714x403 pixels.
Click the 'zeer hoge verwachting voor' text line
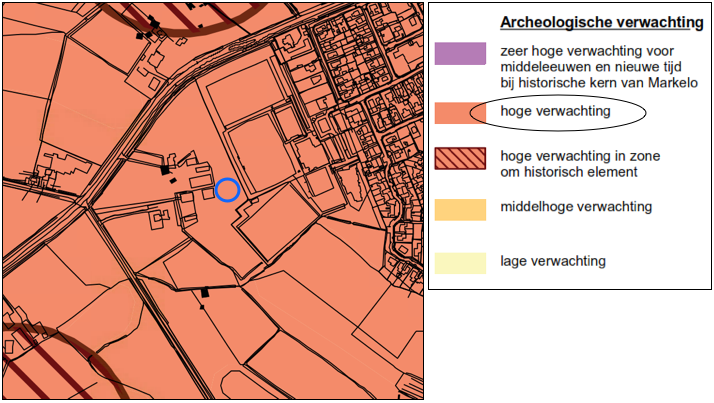[x=587, y=51]
